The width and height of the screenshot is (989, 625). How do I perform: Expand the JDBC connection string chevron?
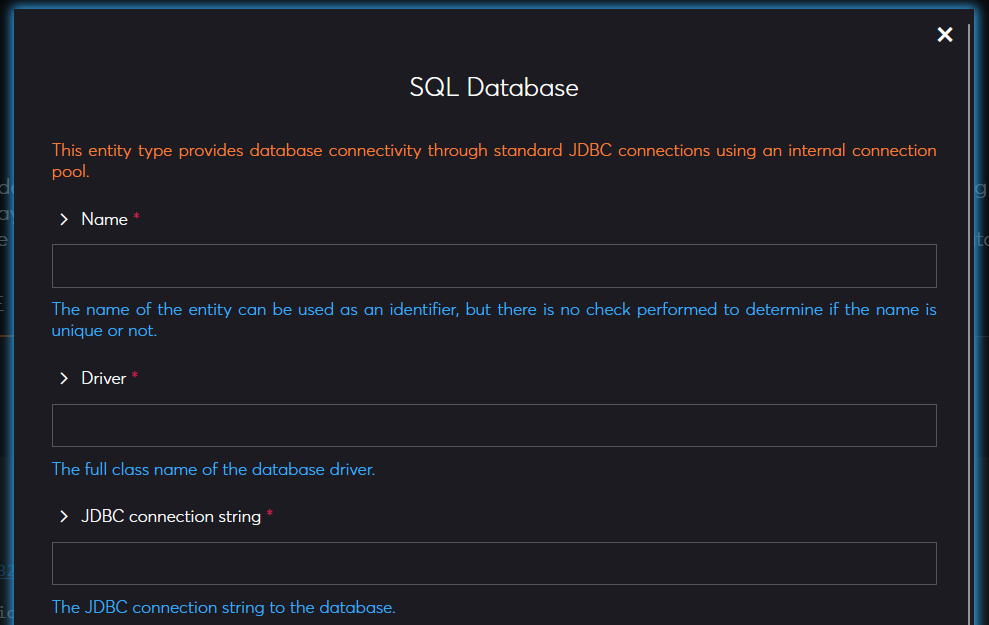coord(64,517)
